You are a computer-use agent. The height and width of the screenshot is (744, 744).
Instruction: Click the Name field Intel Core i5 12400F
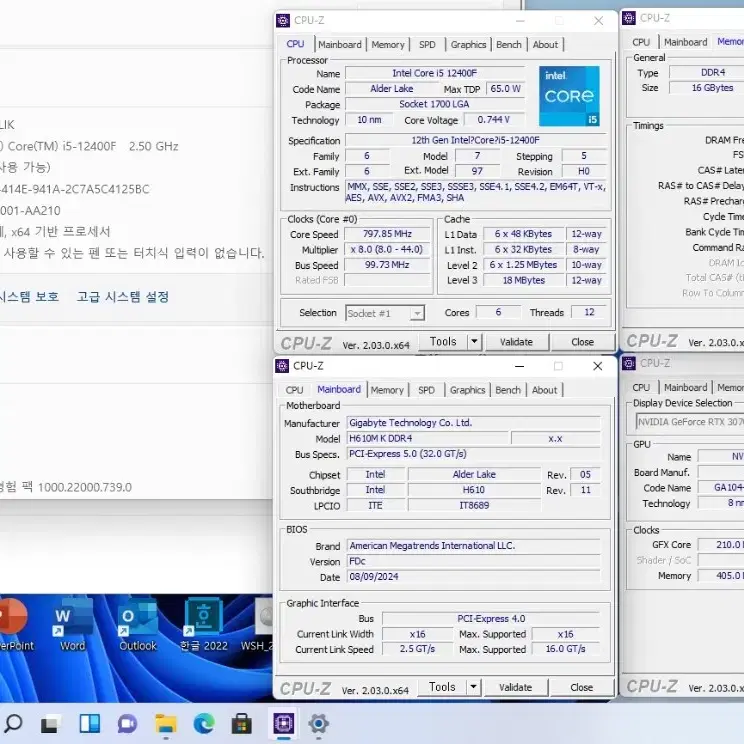pyautogui.click(x=435, y=73)
